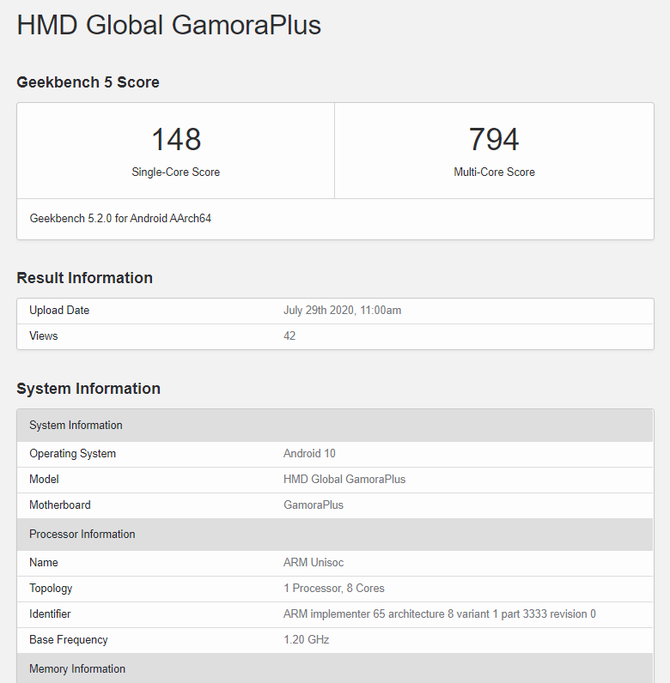
Task: Select the 1.20 GHz value
Action: pos(306,639)
